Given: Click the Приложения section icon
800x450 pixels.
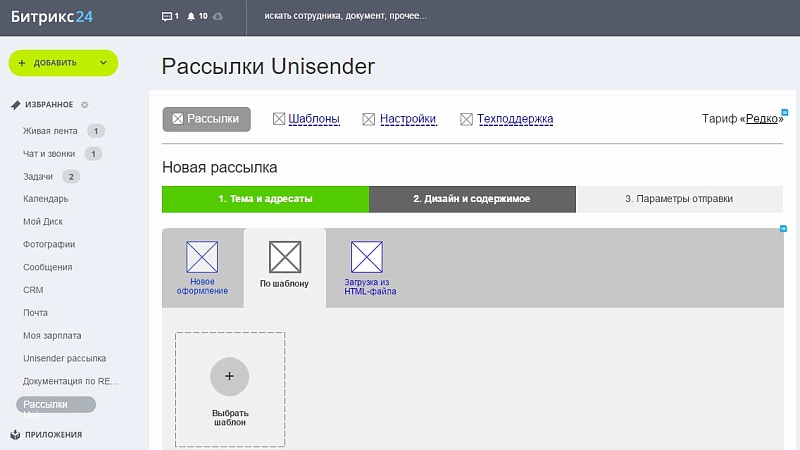Looking at the screenshot, I should [16, 435].
